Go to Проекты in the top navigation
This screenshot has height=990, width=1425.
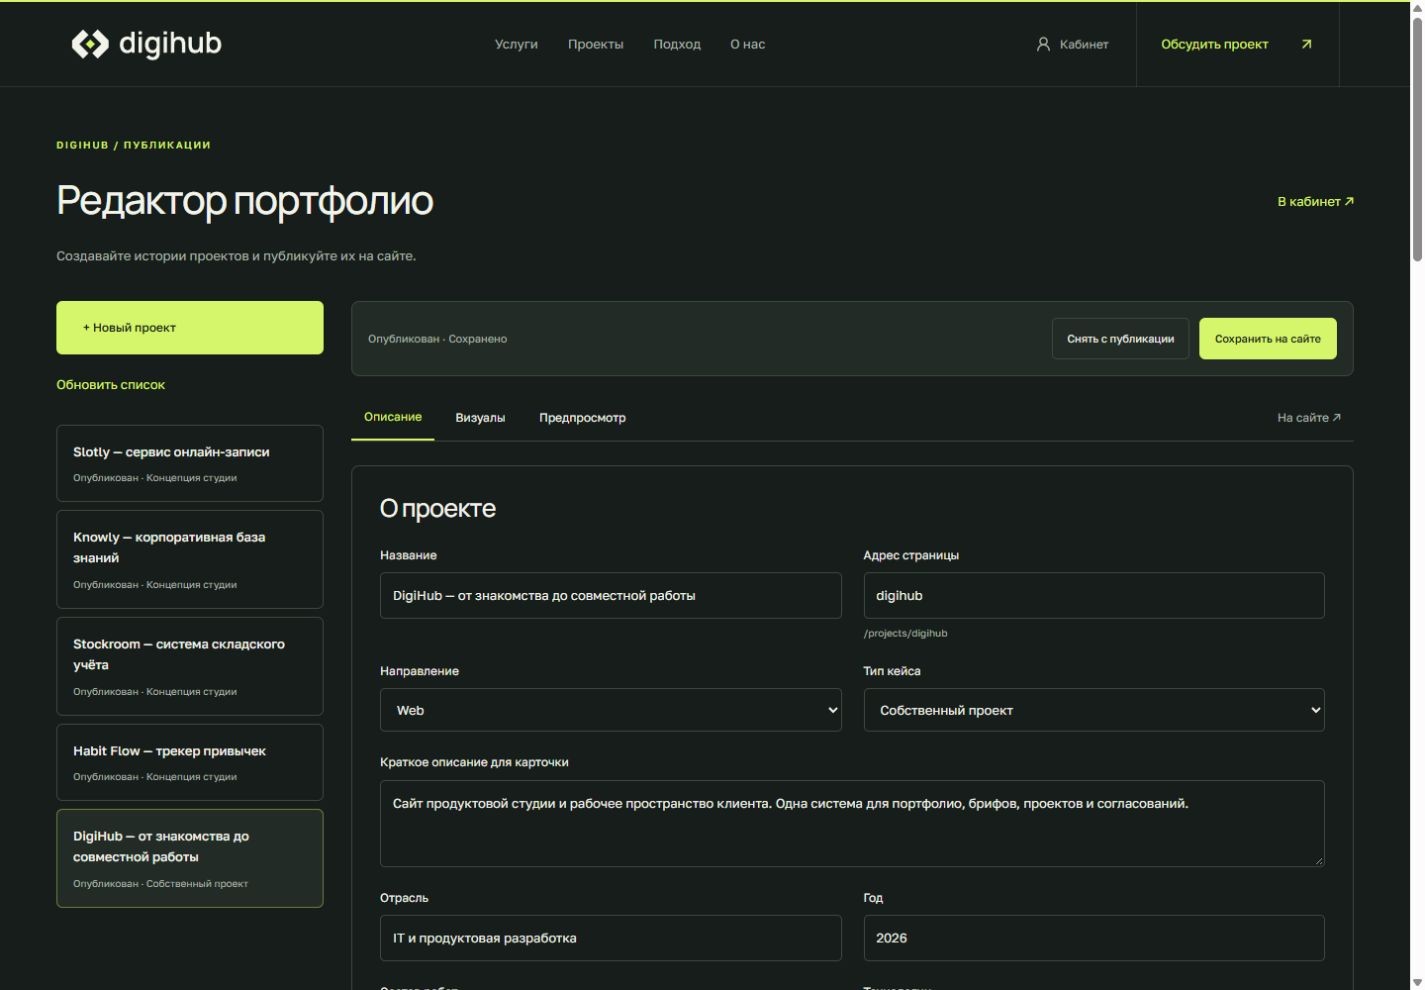point(595,44)
